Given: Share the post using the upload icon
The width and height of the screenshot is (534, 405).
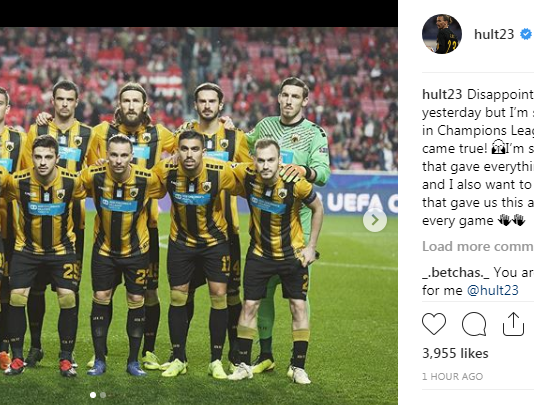Looking at the screenshot, I should [x=513, y=324].
